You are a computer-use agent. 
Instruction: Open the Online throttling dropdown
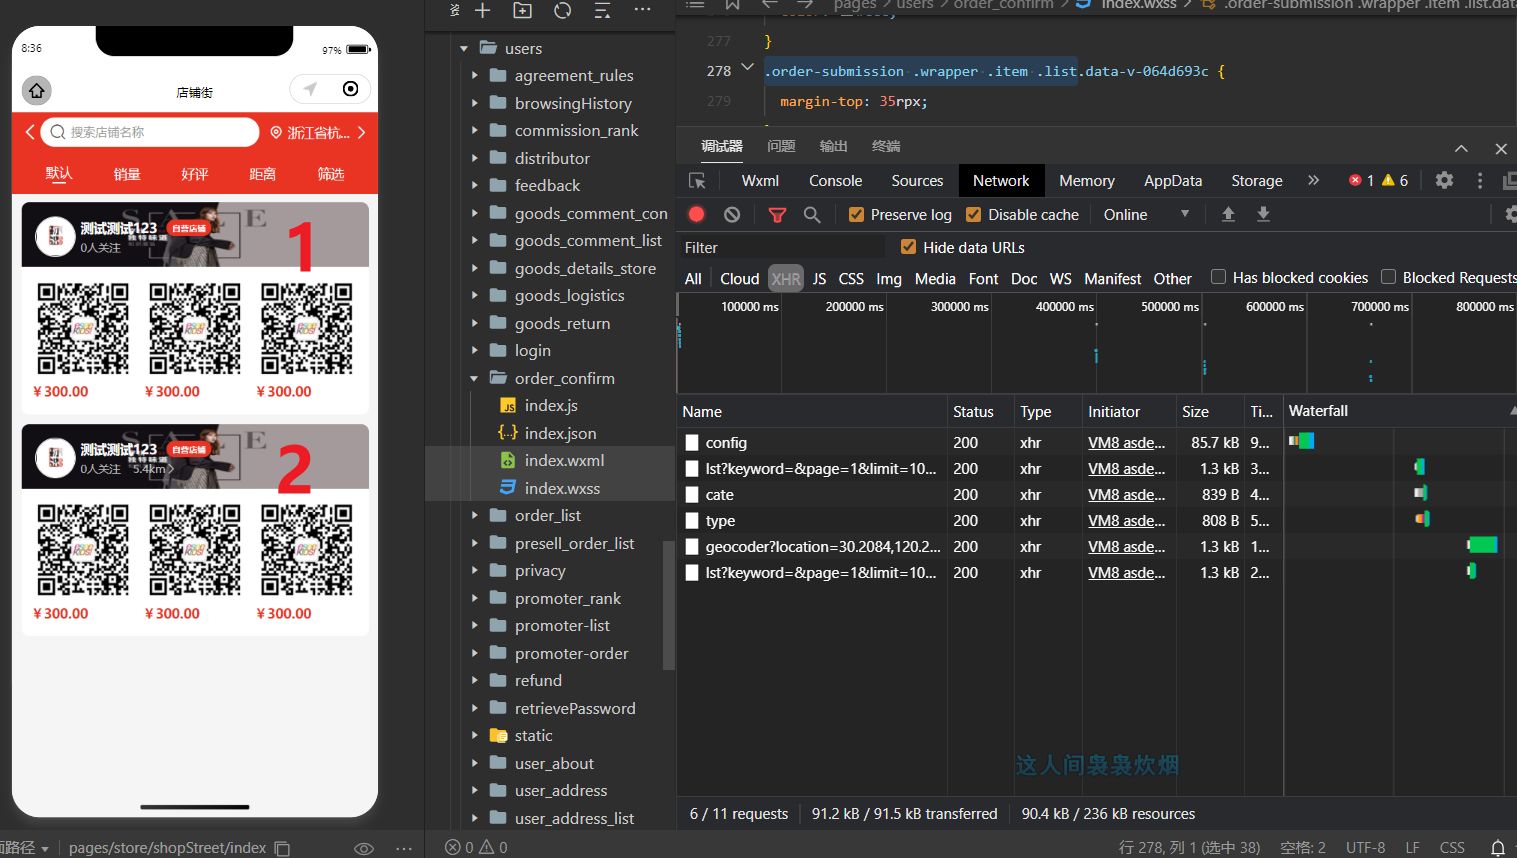pos(1146,214)
